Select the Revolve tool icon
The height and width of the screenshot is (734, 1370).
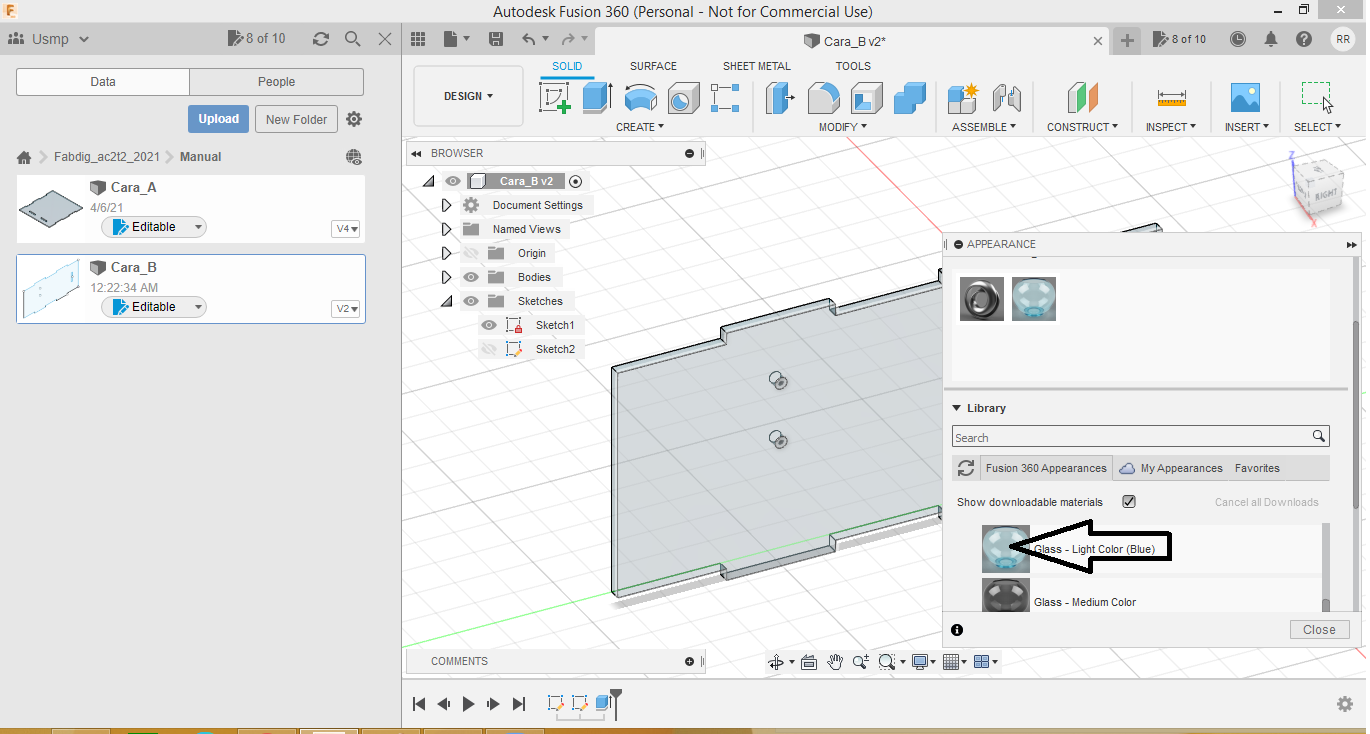coord(640,98)
